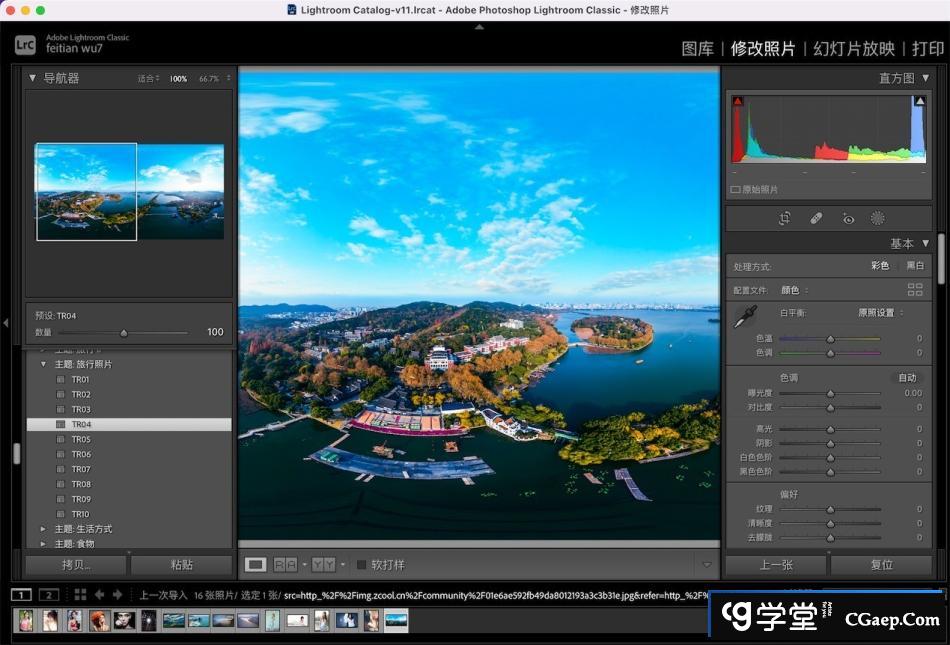Image resolution: width=950 pixels, height=645 pixels.
Task: Click the 复位 reset button
Action: coord(881,564)
